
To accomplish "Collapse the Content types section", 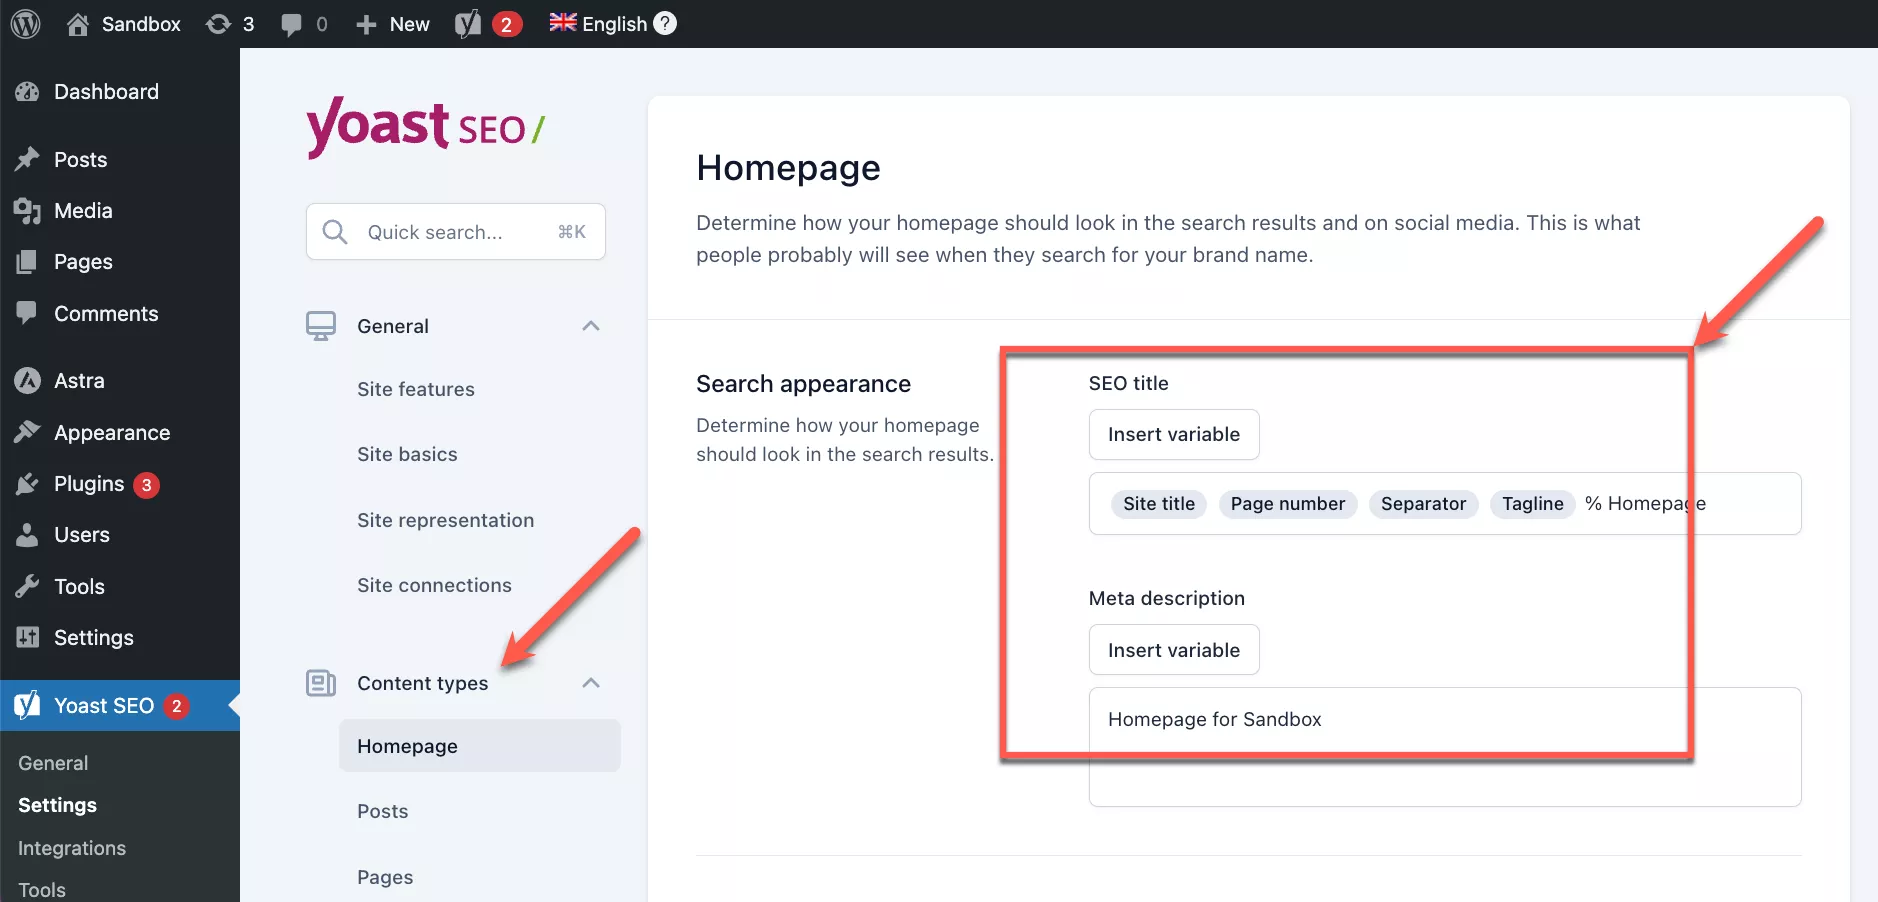I will coord(590,683).
